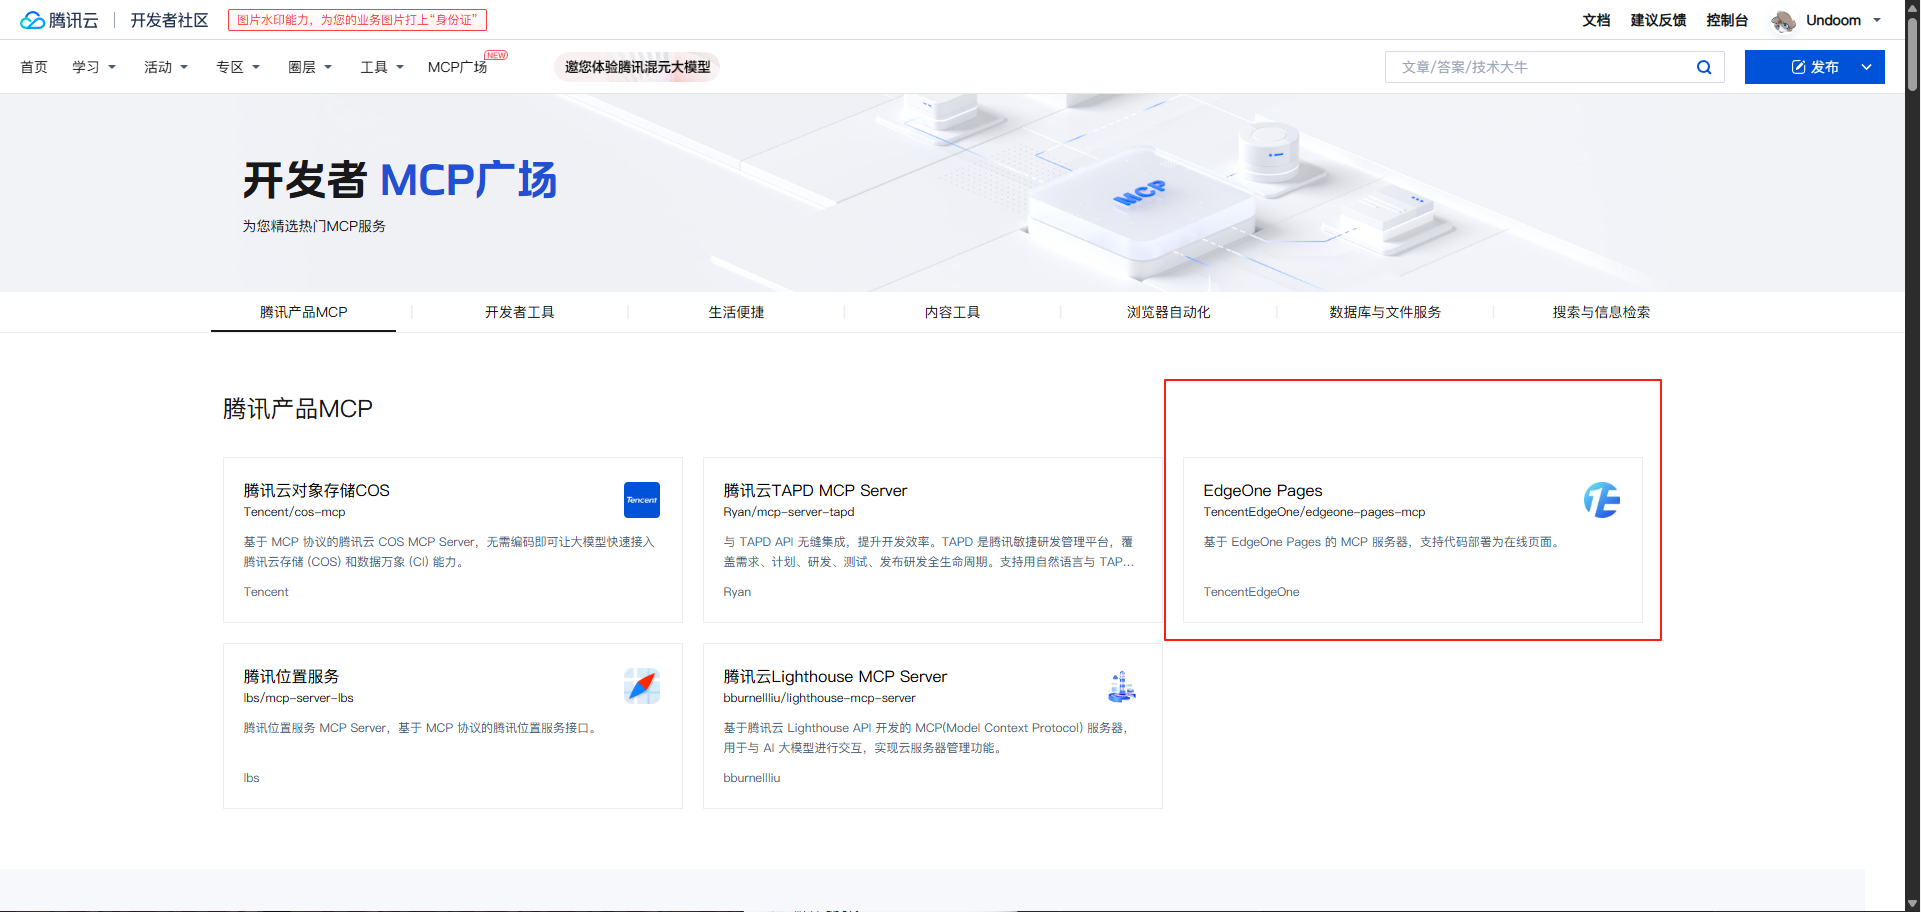This screenshot has height=912, width=1921.
Task: Click the 开发者社区 header link
Action: pyautogui.click(x=169, y=20)
